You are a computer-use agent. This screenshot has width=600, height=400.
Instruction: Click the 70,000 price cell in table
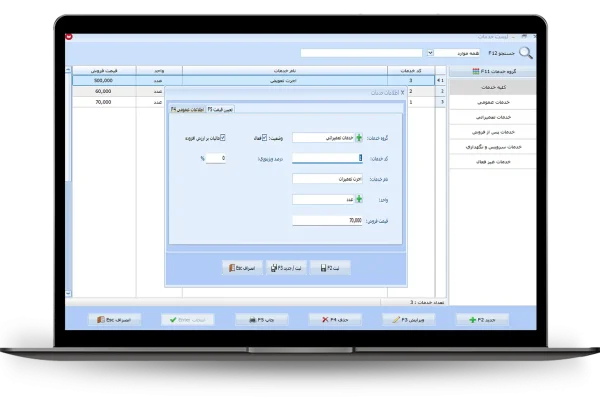coord(104,102)
